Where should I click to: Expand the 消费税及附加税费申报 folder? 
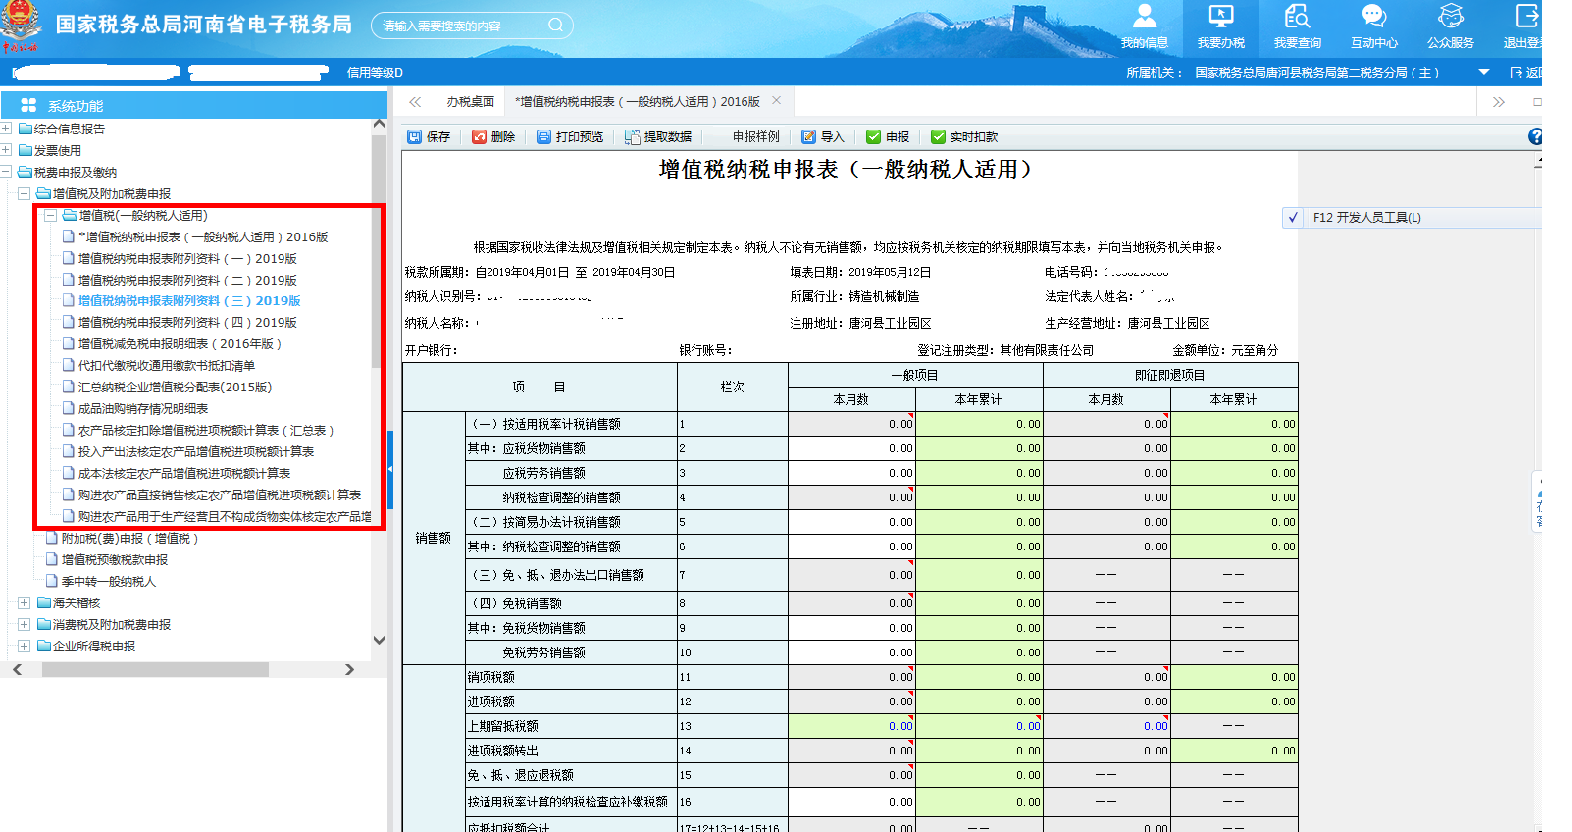pyautogui.click(x=24, y=625)
